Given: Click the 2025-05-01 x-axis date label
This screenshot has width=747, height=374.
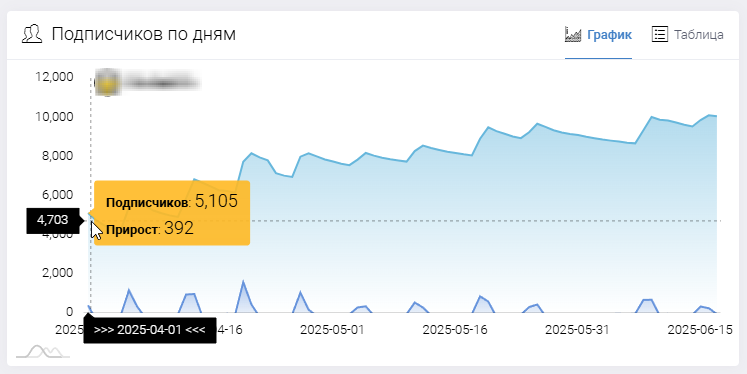Looking at the screenshot, I should [332, 330].
